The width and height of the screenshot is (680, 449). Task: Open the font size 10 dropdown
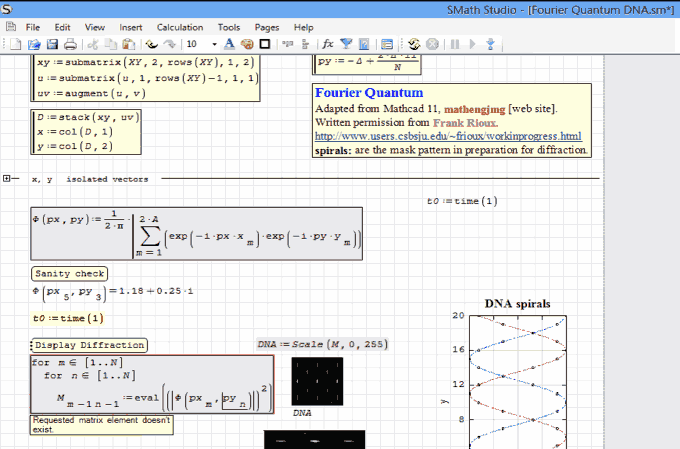[x=212, y=44]
